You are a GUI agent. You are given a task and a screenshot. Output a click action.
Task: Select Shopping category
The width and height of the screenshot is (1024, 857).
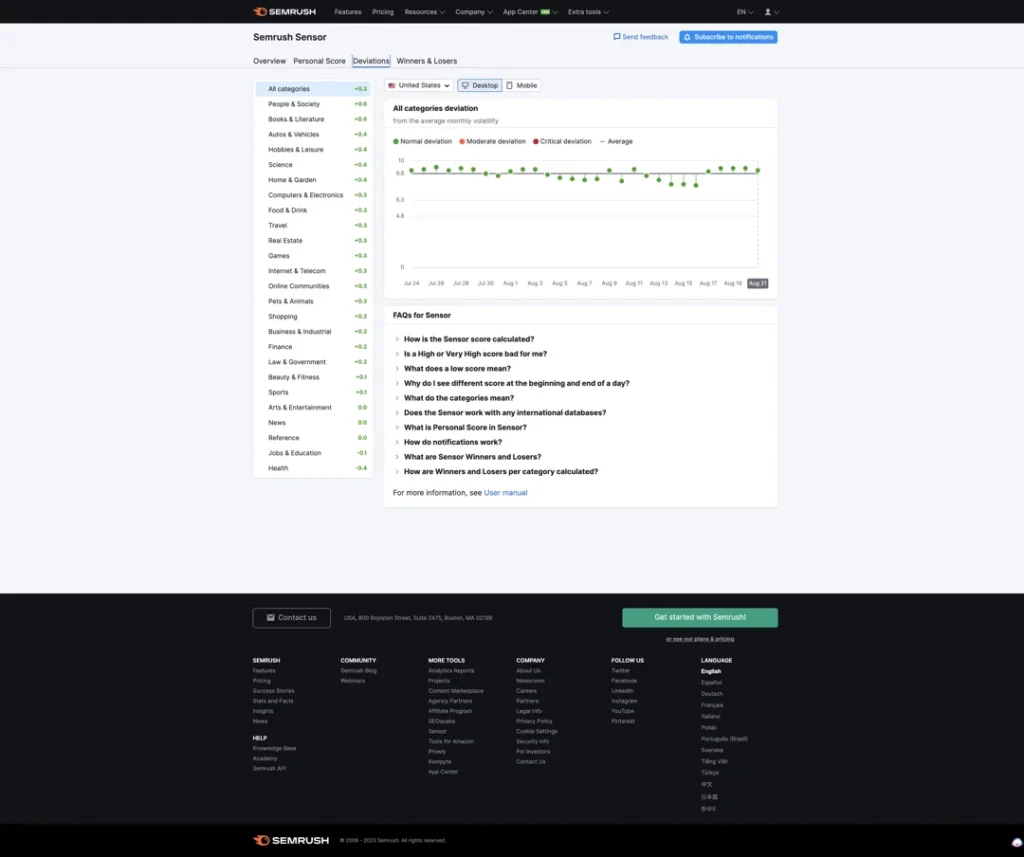click(x=313, y=316)
